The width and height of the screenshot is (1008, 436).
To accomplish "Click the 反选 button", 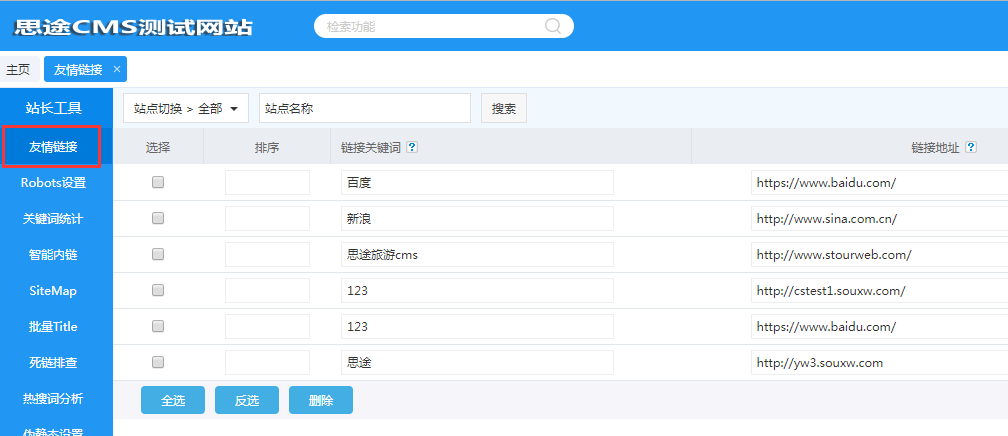I will point(247,400).
